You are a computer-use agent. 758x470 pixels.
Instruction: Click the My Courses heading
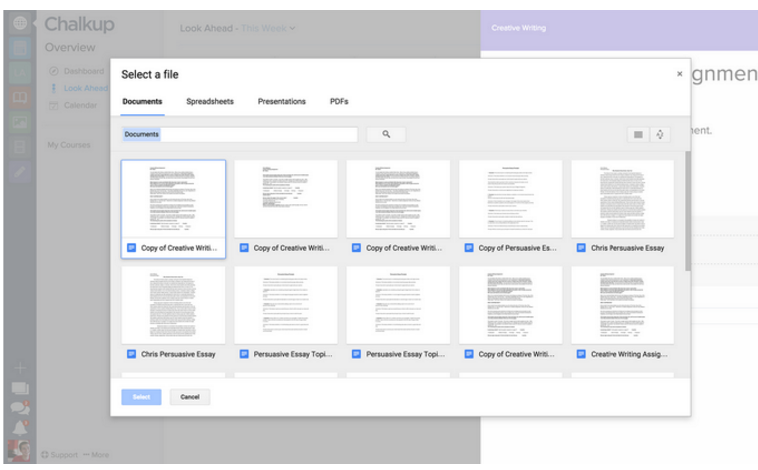(69, 145)
